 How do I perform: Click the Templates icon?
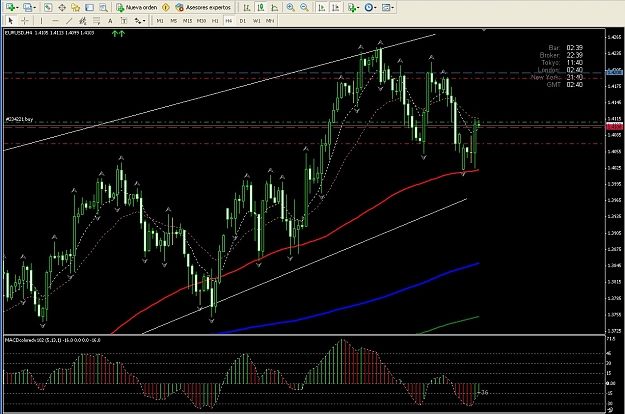point(386,7)
